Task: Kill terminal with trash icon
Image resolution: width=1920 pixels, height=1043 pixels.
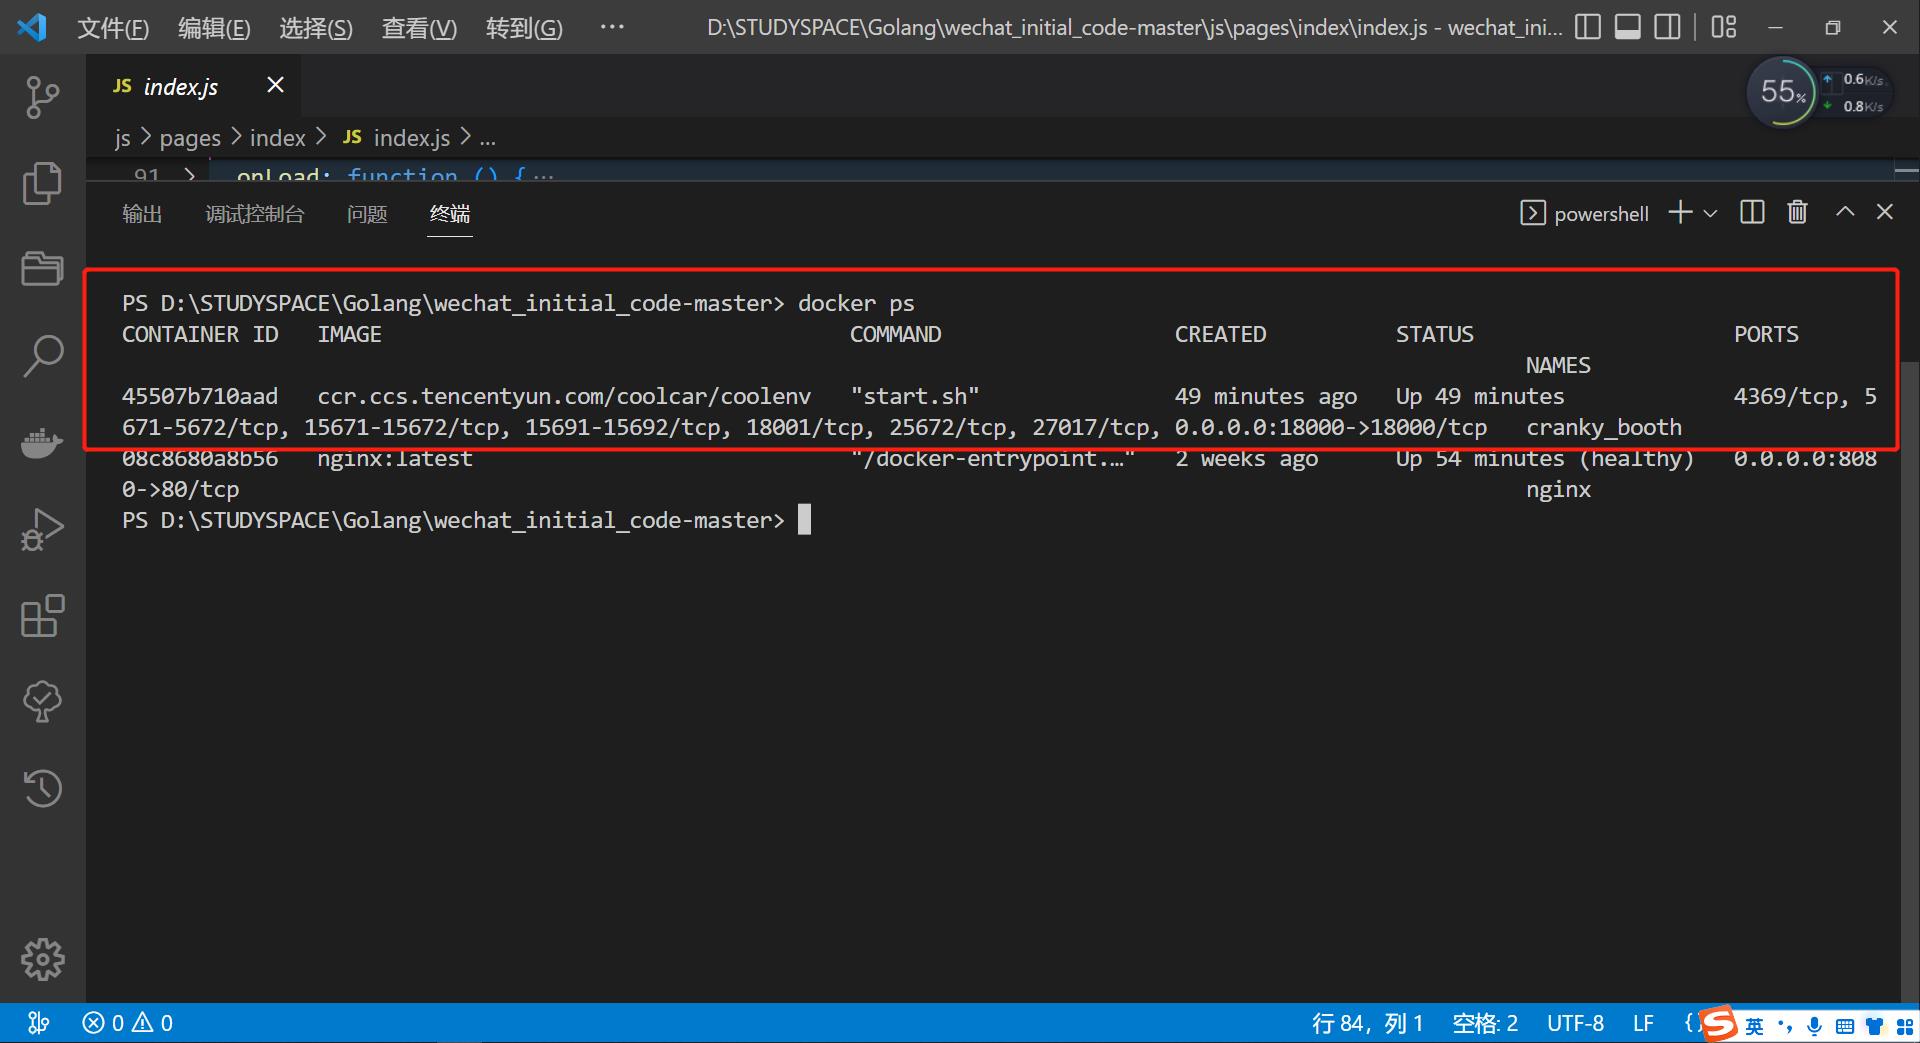Action: tap(1797, 212)
